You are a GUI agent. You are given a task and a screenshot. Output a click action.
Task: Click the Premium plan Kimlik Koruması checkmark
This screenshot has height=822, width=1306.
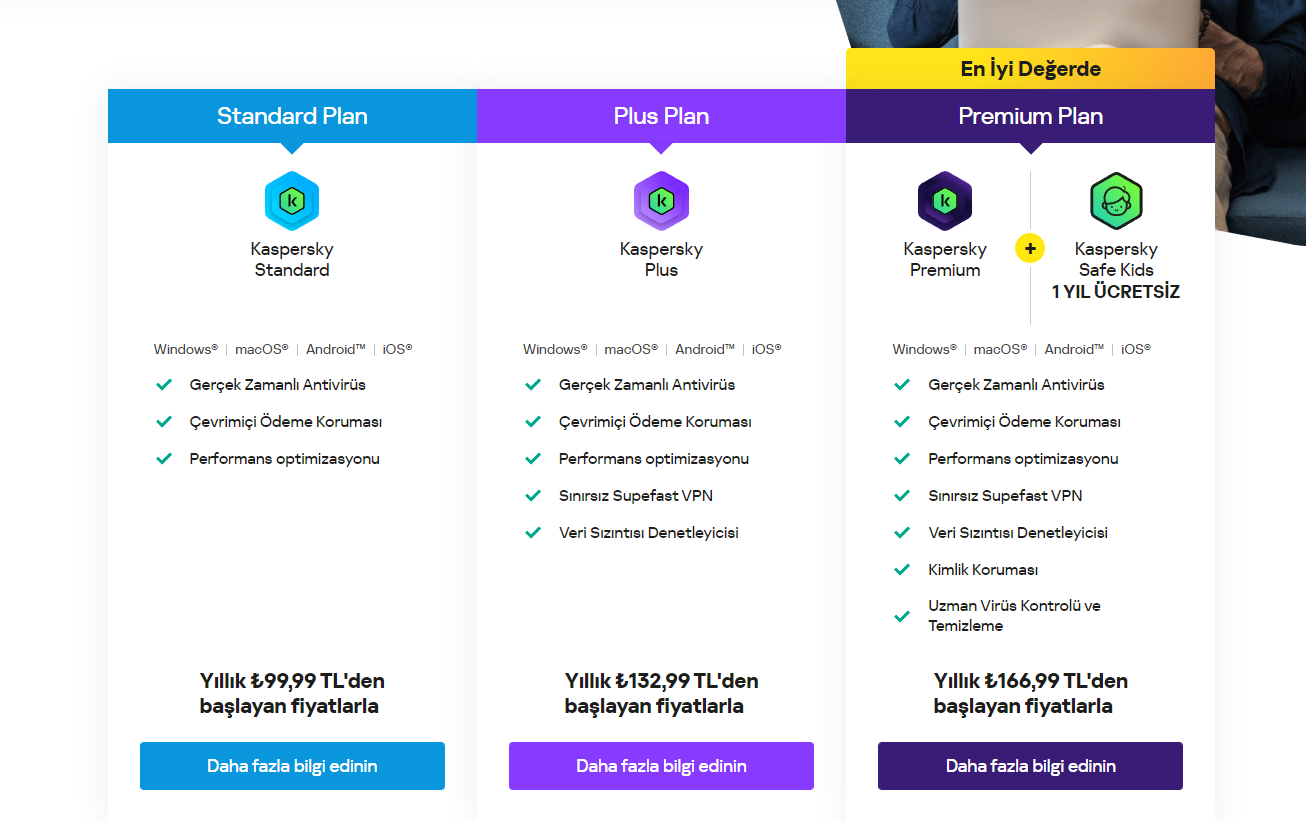click(902, 569)
